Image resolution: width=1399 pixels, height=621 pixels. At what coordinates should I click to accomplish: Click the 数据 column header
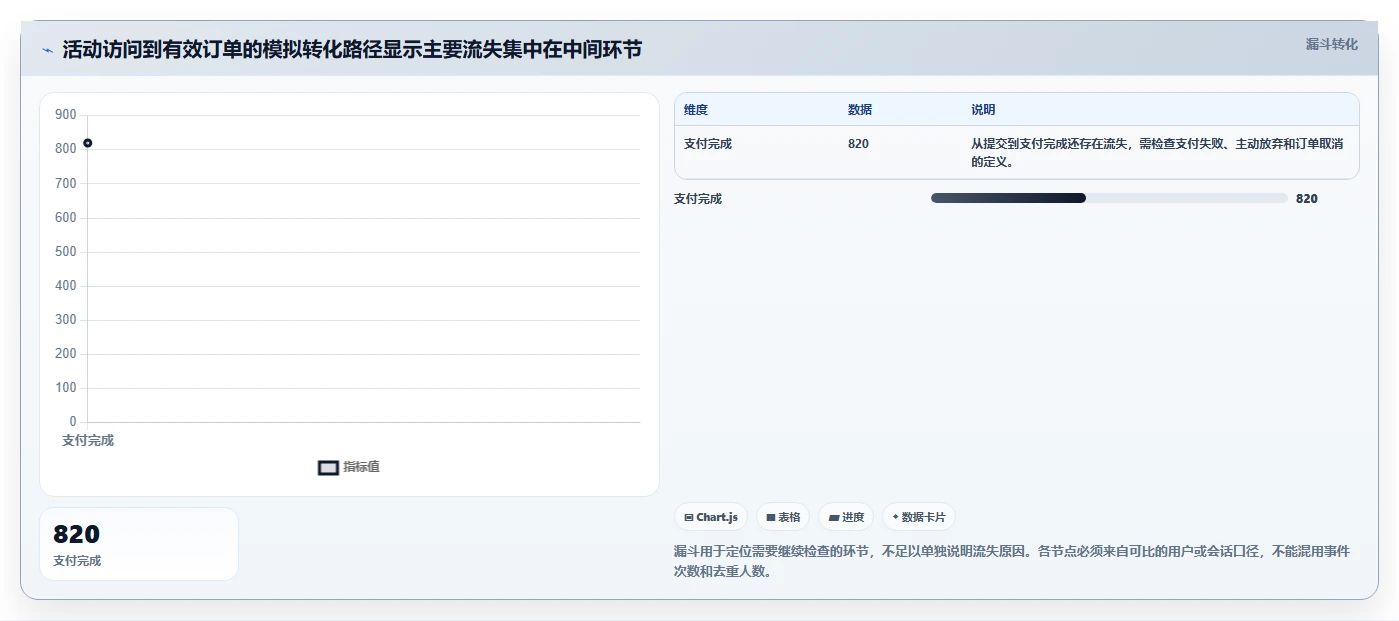coord(860,110)
